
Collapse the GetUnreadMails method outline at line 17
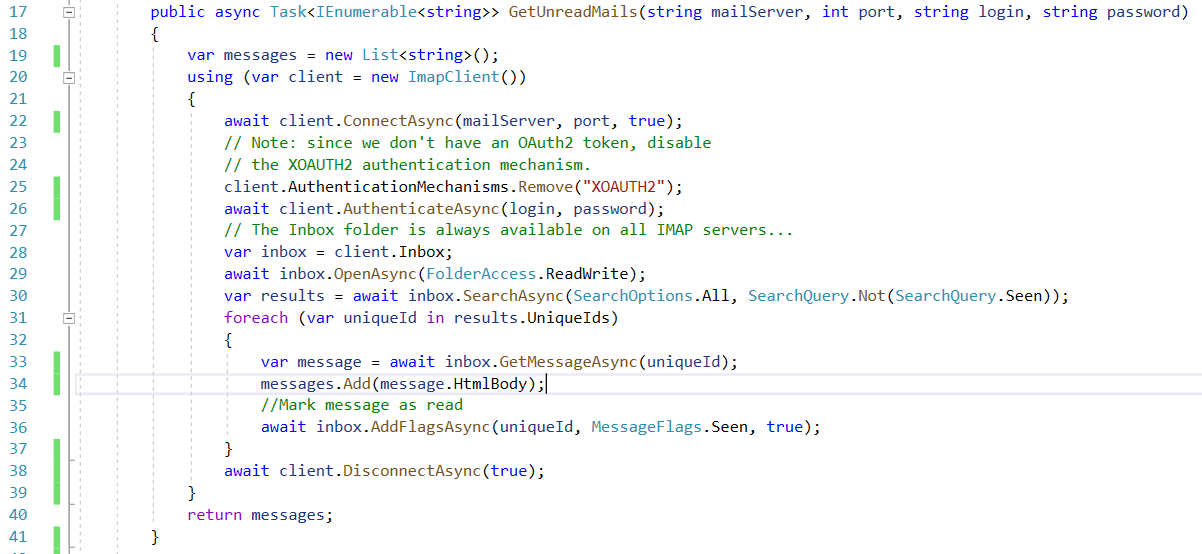coord(69,12)
